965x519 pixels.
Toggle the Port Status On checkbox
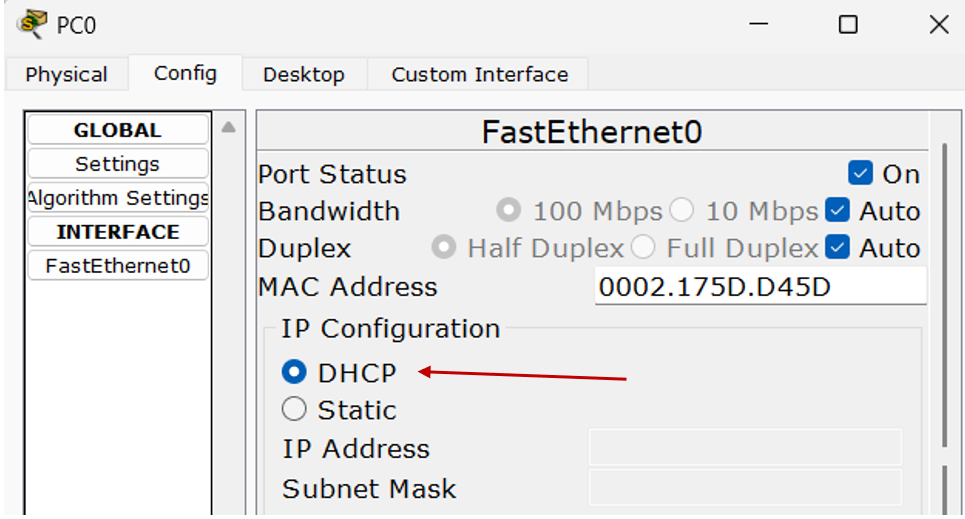tap(860, 174)
